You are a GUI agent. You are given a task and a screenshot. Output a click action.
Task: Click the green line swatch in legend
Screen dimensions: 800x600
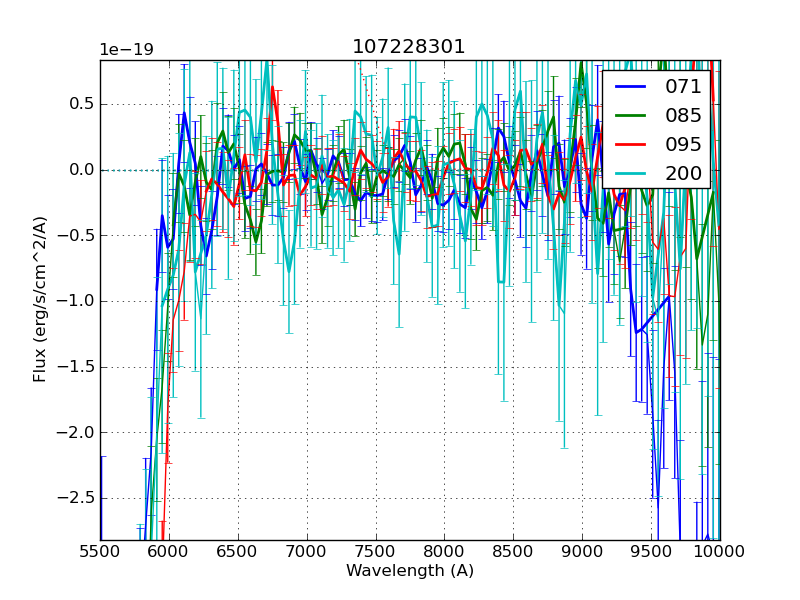pos(630,115)
